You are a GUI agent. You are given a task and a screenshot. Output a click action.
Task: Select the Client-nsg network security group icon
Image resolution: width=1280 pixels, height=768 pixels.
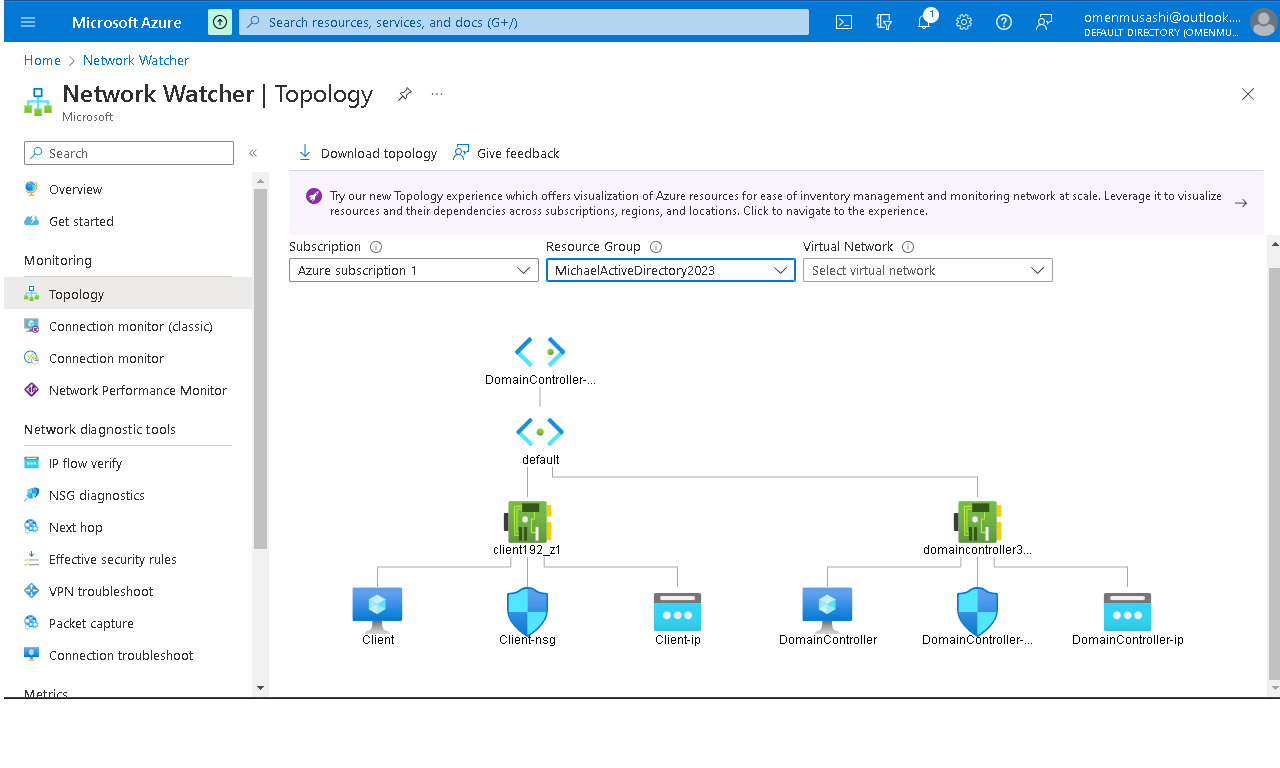click(527, 610)
